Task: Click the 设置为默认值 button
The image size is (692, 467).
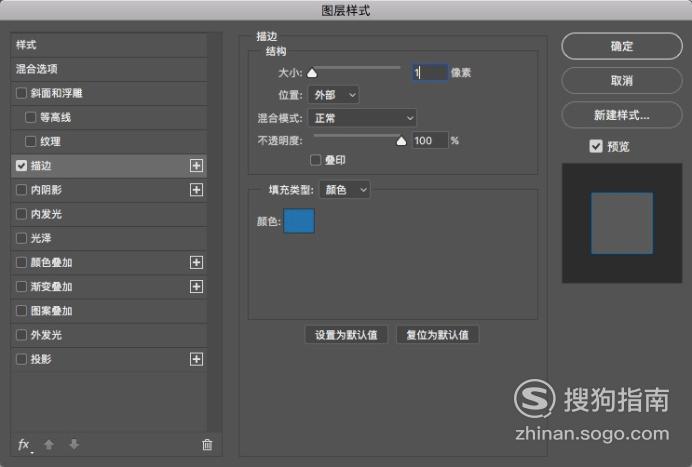Action: tap(346, 335)
